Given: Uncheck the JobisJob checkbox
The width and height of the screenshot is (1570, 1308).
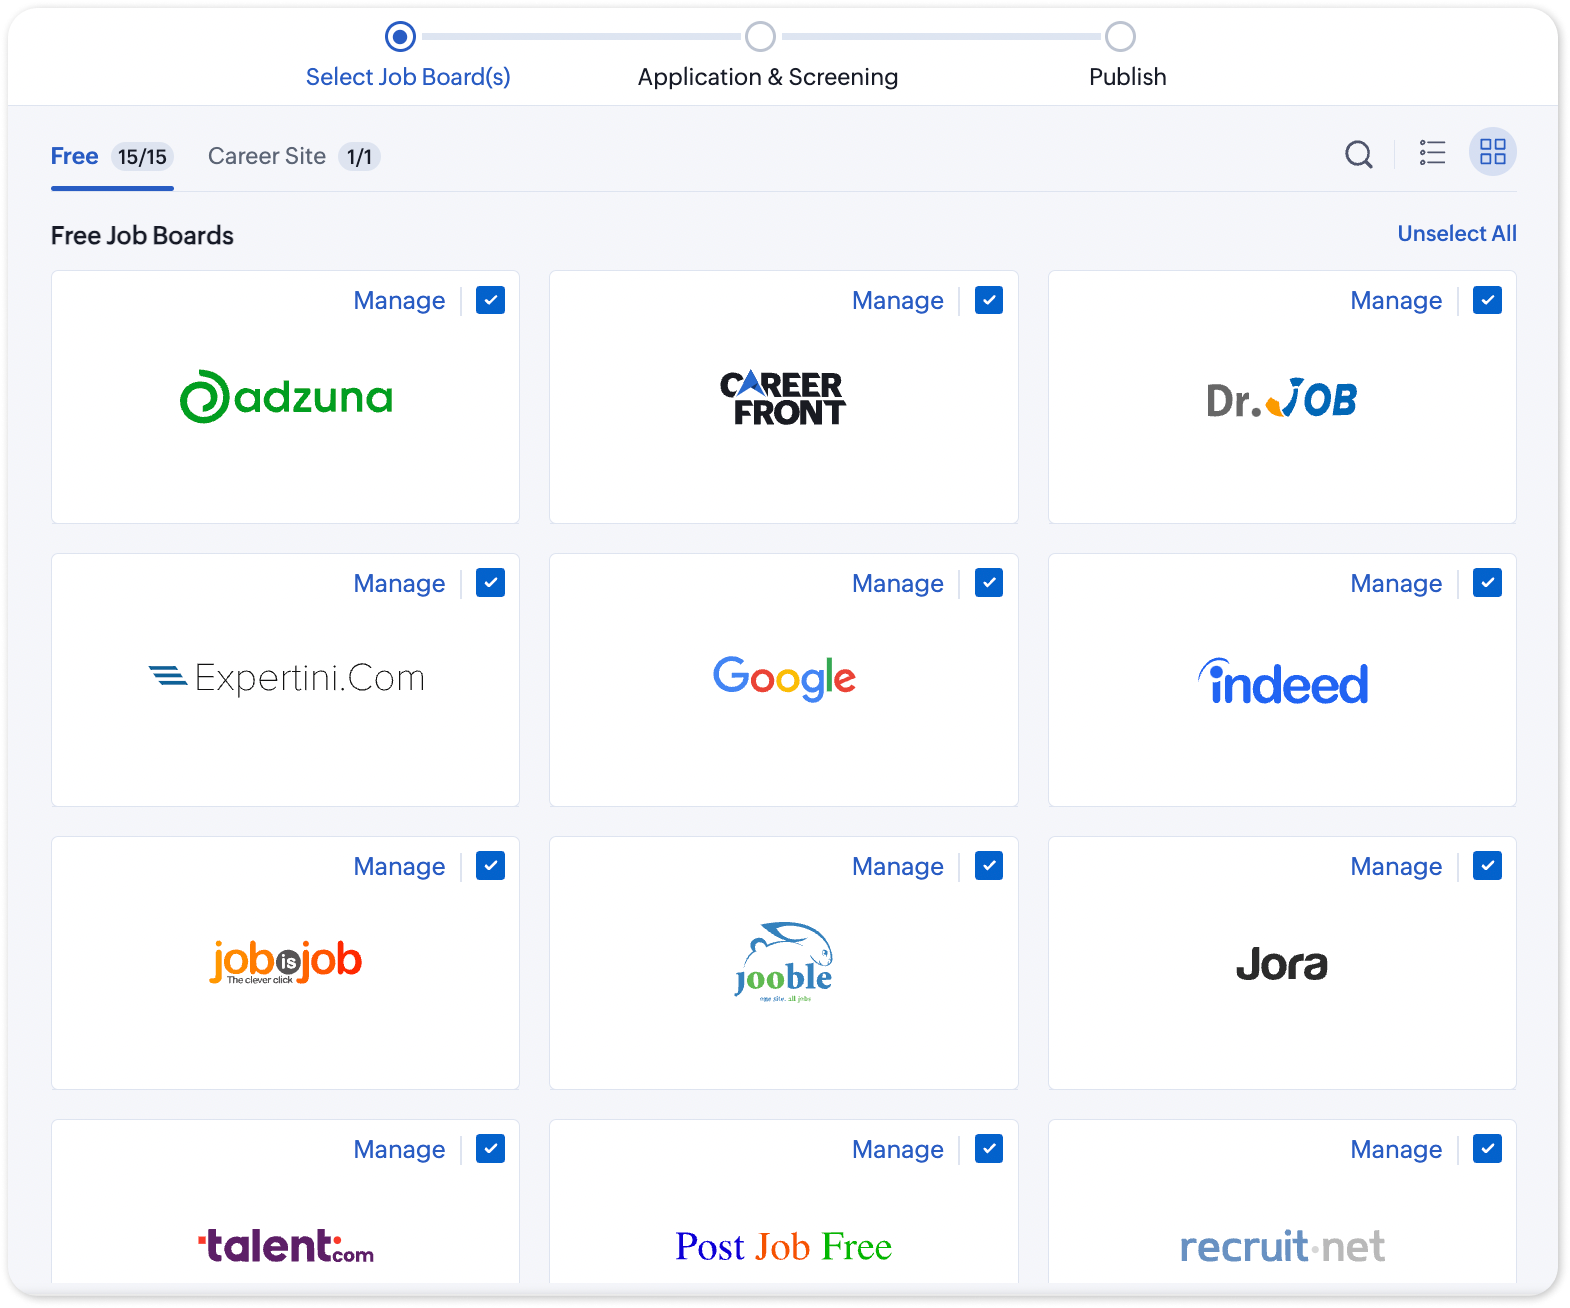Looking at the screenshot, I should coord(490,866).
